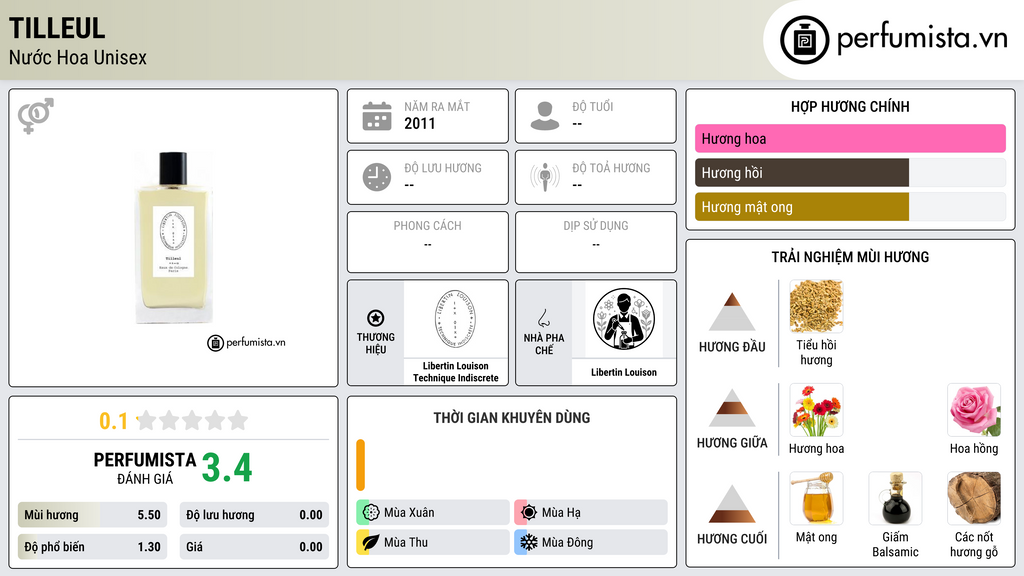Click the Perfumista rating score 3.4
This screenshot has height=576, width=1024.
tap(227, 468)
